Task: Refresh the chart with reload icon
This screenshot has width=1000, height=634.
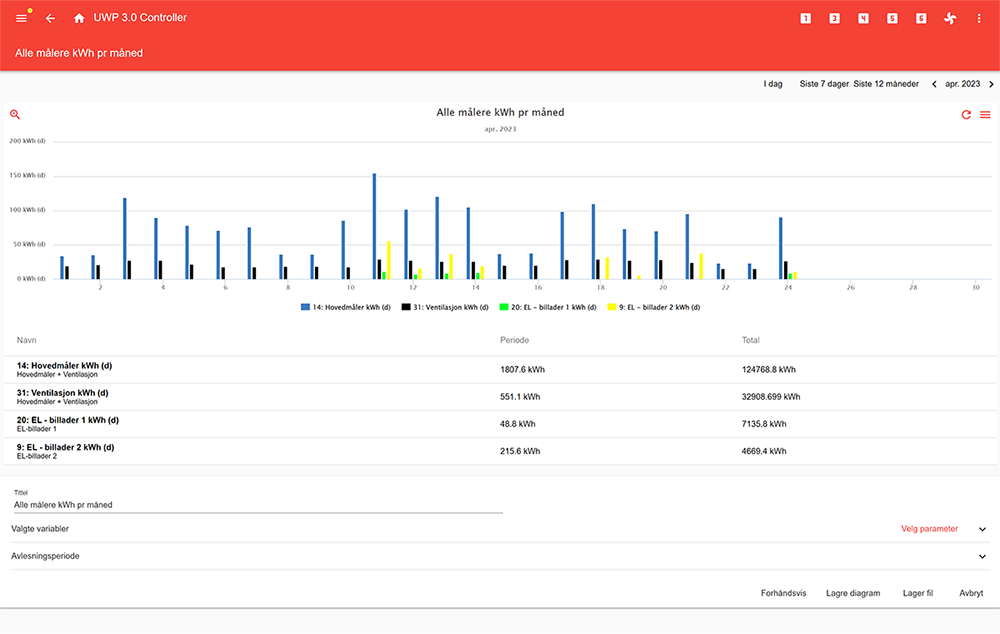Action: (x=966, y=115)
